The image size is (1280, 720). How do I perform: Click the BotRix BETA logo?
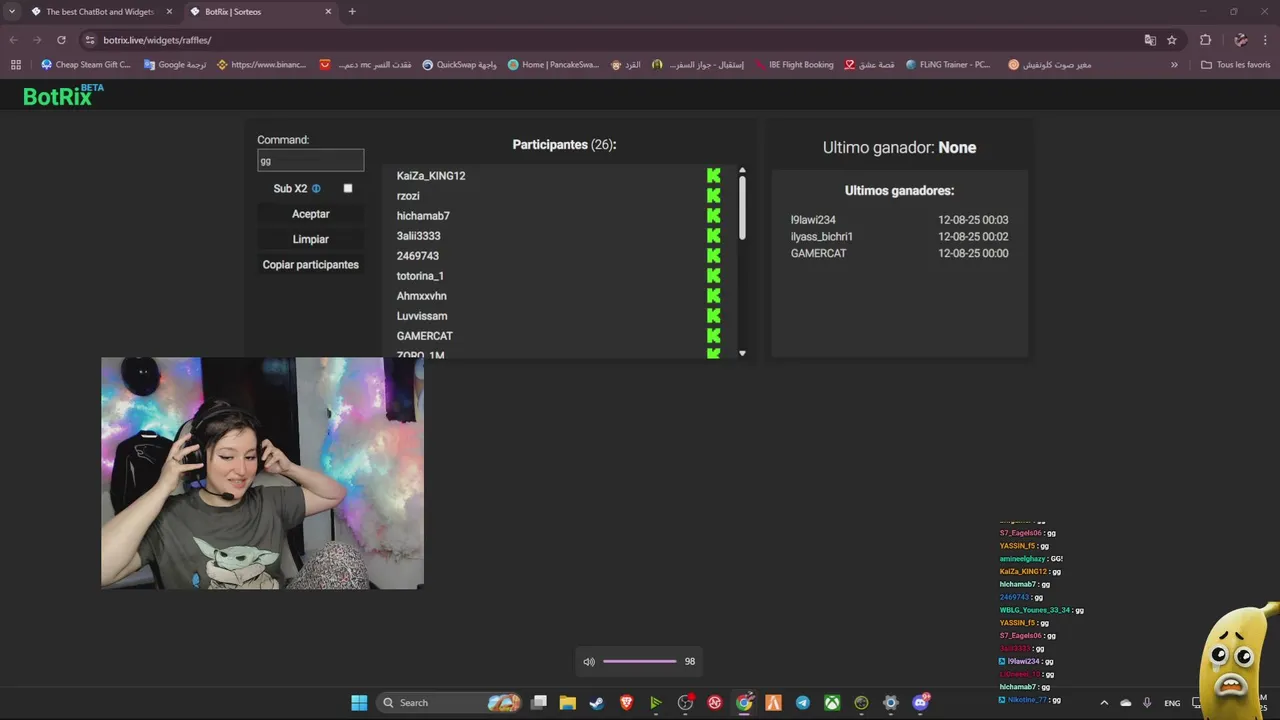tap(63, 95)
